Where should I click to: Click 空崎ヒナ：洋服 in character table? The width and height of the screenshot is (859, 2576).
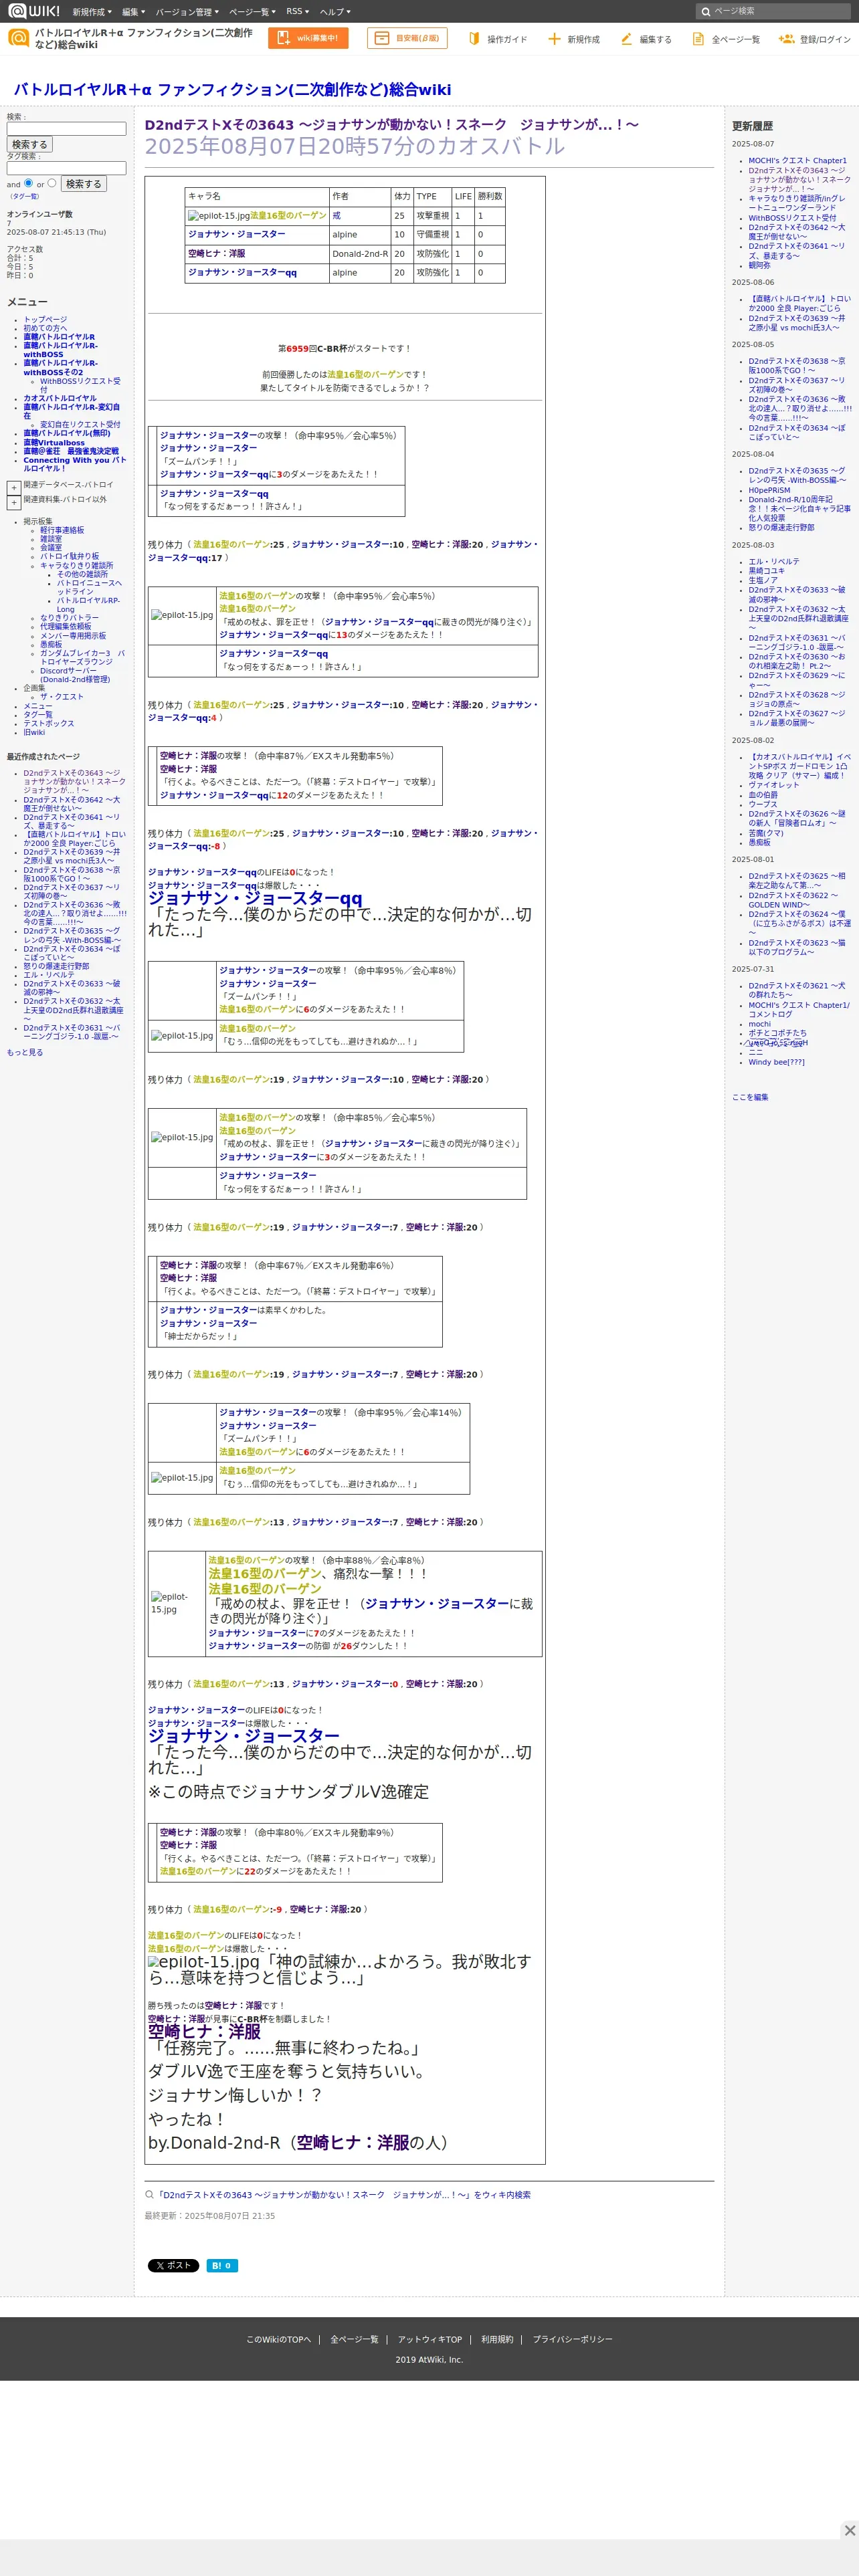[x=216, y=254]
